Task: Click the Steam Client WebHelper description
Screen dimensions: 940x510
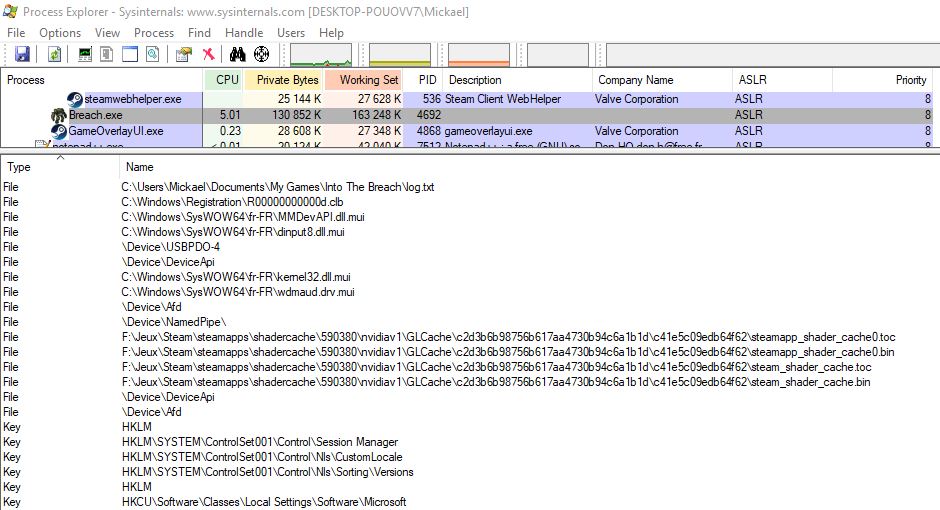Action: click(x=502, y=99)
